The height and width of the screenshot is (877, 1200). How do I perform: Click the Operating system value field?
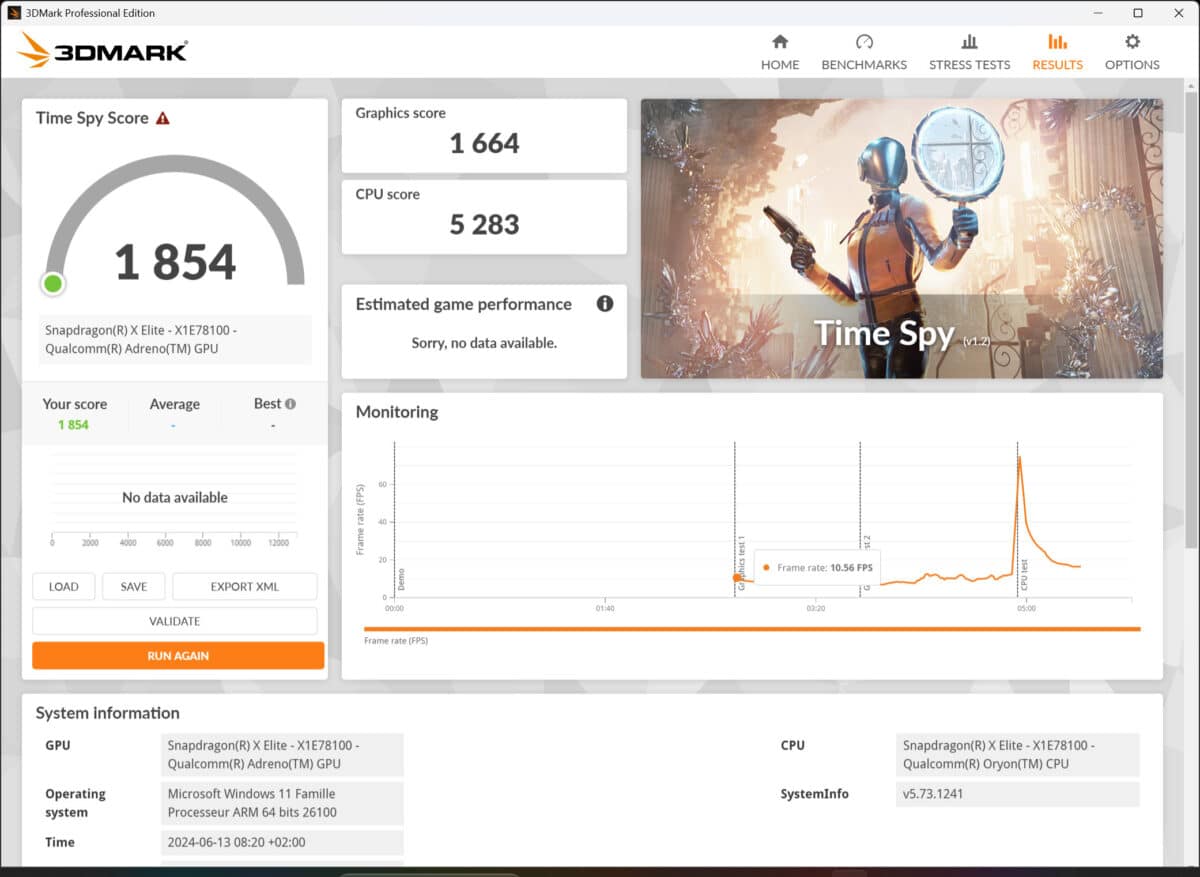283,803
